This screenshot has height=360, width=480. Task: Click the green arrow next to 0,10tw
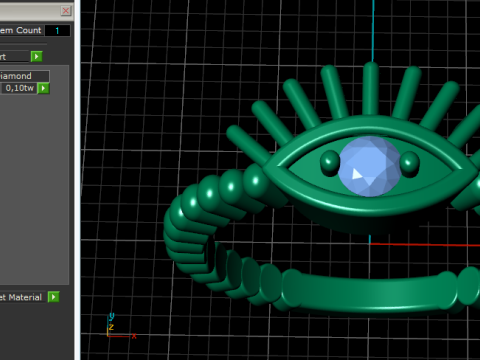tap(43, 88)
